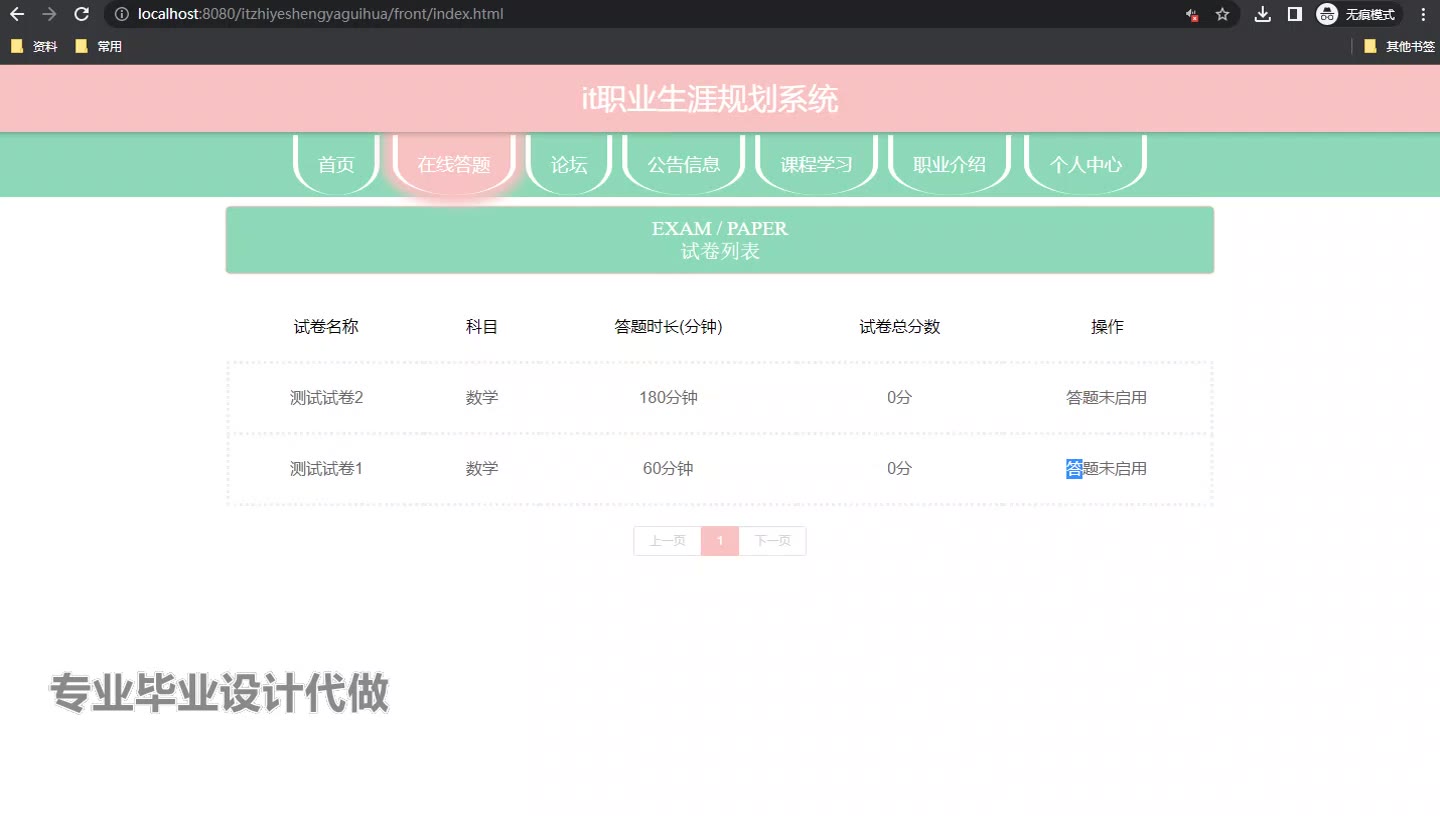Click 答题未启用 for 测试试卷2
This screenshot has width=1440, height=816.
tap(1106, 398)
